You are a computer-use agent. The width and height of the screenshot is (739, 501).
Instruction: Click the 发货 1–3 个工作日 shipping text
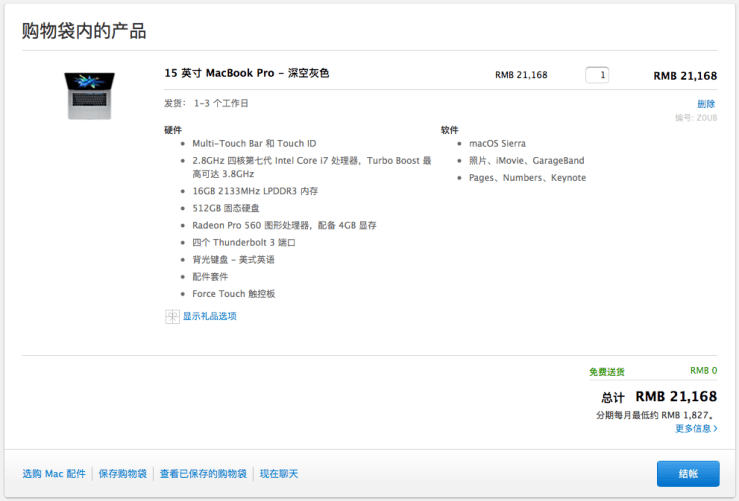(206, 103)
